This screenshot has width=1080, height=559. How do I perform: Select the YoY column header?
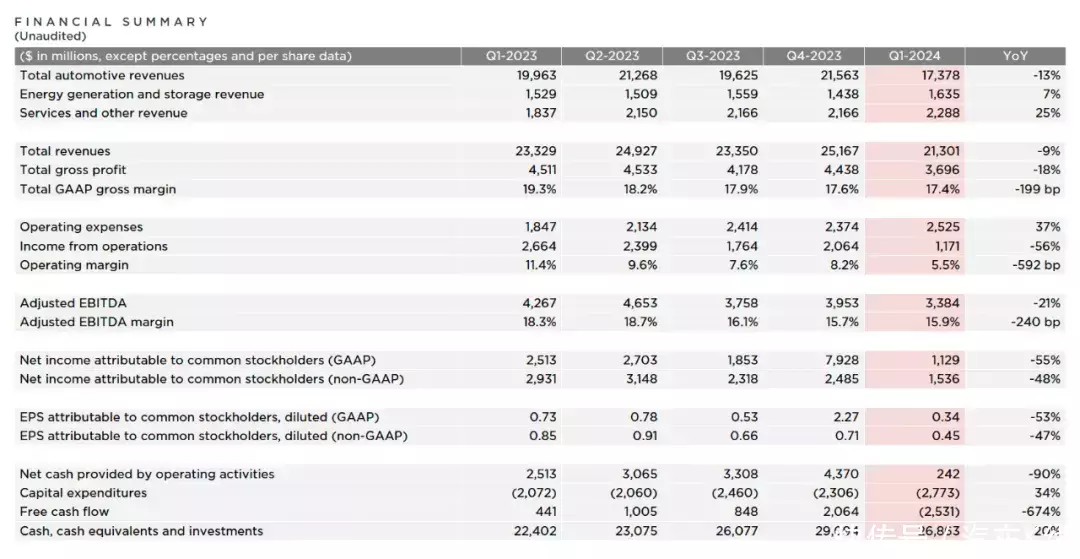coord(1015,56)
